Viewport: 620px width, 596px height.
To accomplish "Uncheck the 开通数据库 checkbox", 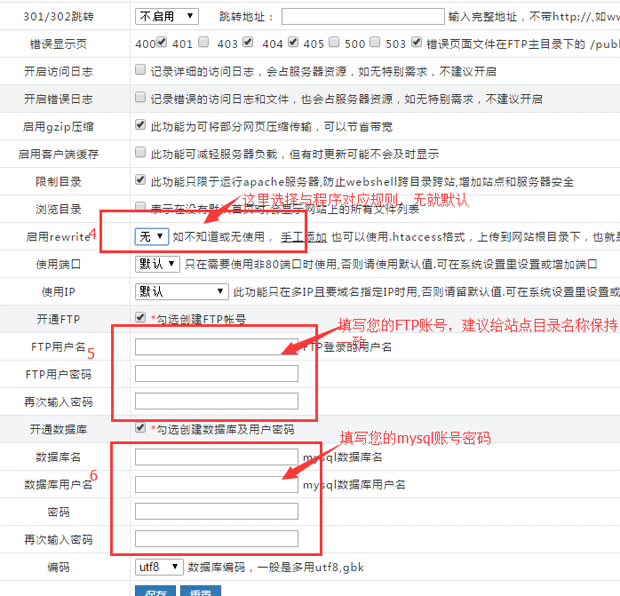I will [x=141, y=428].
